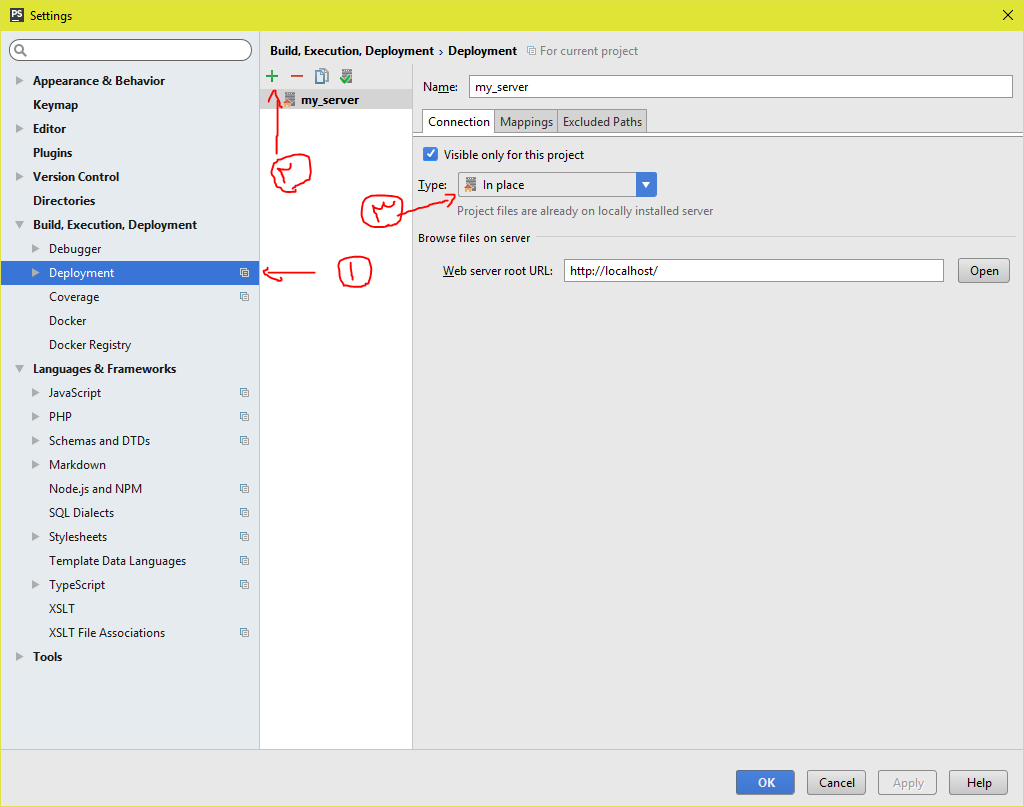The width and height of the screenshot is (1024, 807).
Task: Click project-level icon beside SQL Dialects
Action: click(x=244, y=513)
